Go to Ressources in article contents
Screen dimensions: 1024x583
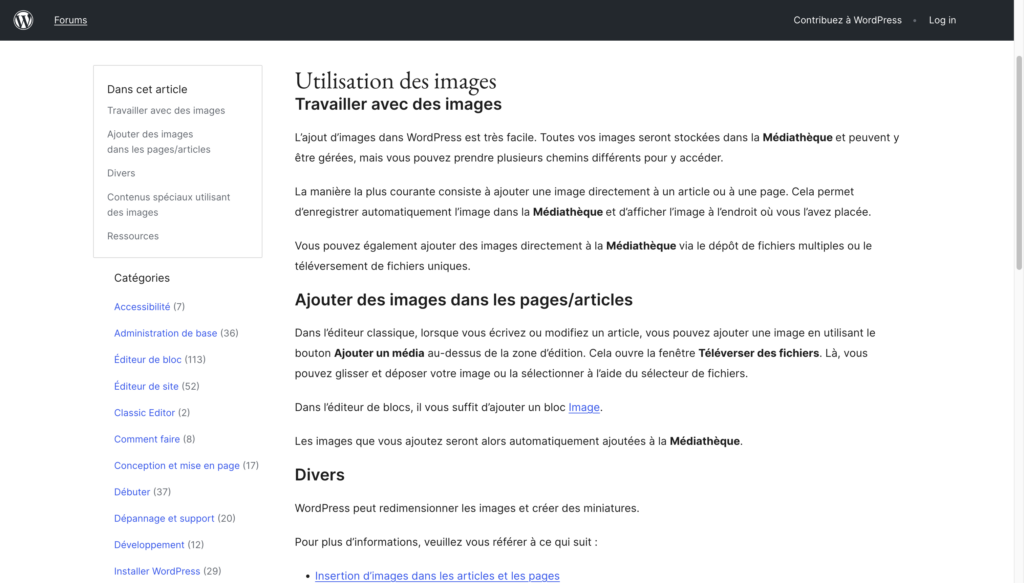133,236
